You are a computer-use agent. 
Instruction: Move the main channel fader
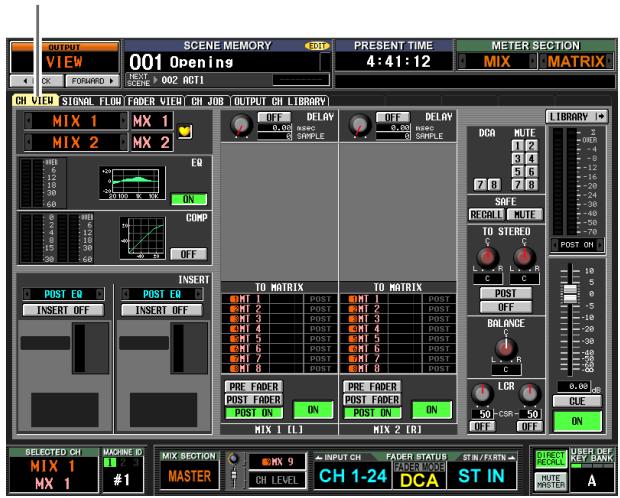570,294
